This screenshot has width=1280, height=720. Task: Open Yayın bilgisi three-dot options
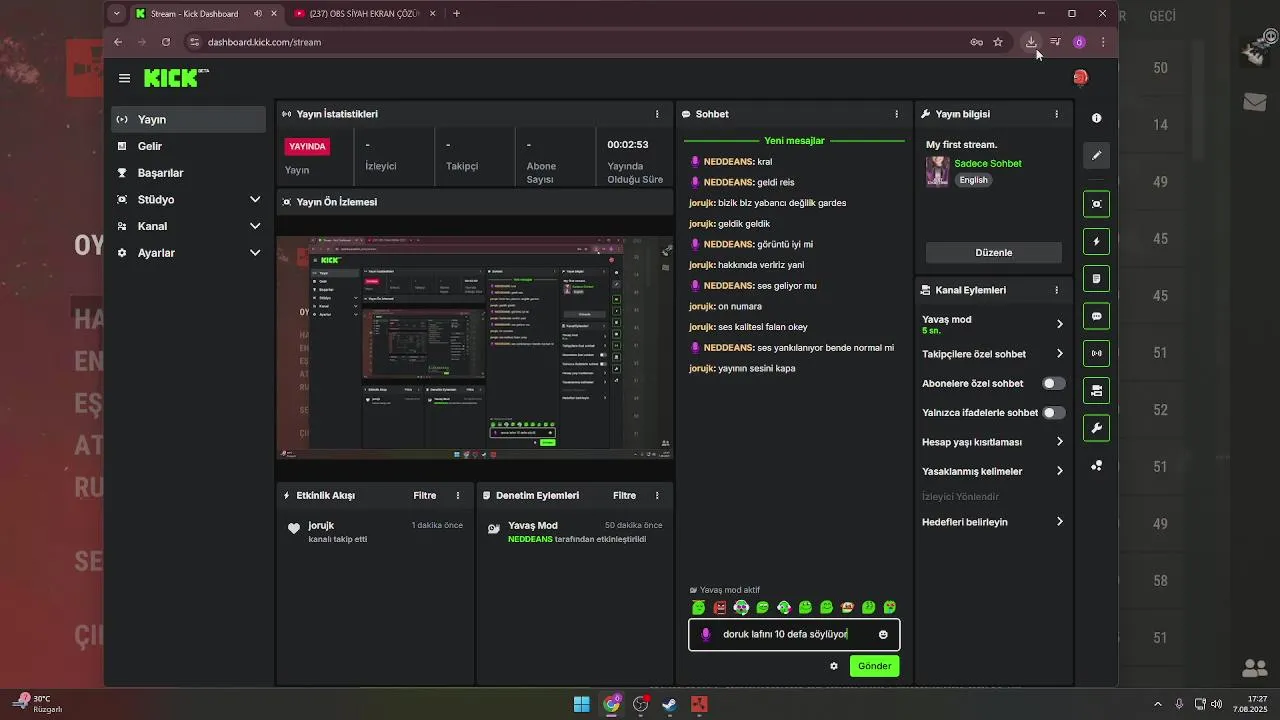pos(1056,114)
